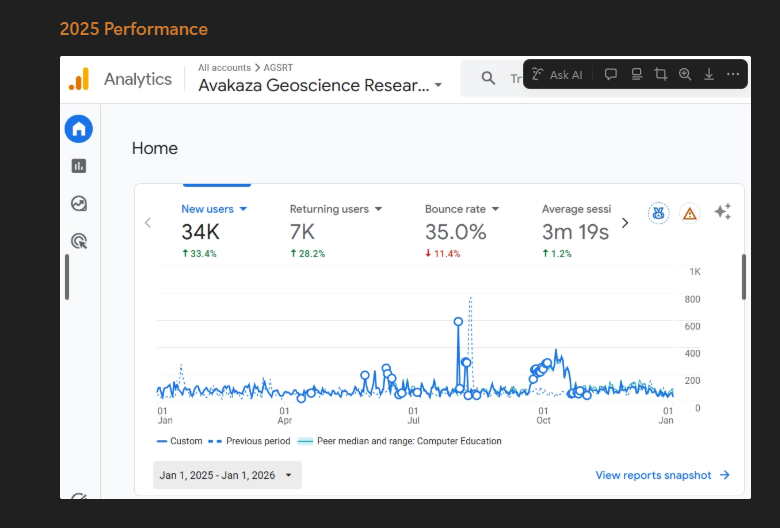Click the Custom legend entry

tap(180, 441)
